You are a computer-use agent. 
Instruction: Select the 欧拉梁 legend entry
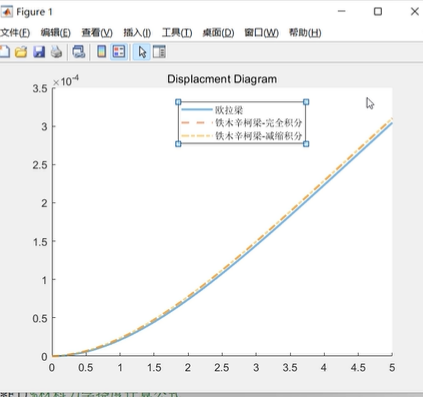[x=229, y=110]
